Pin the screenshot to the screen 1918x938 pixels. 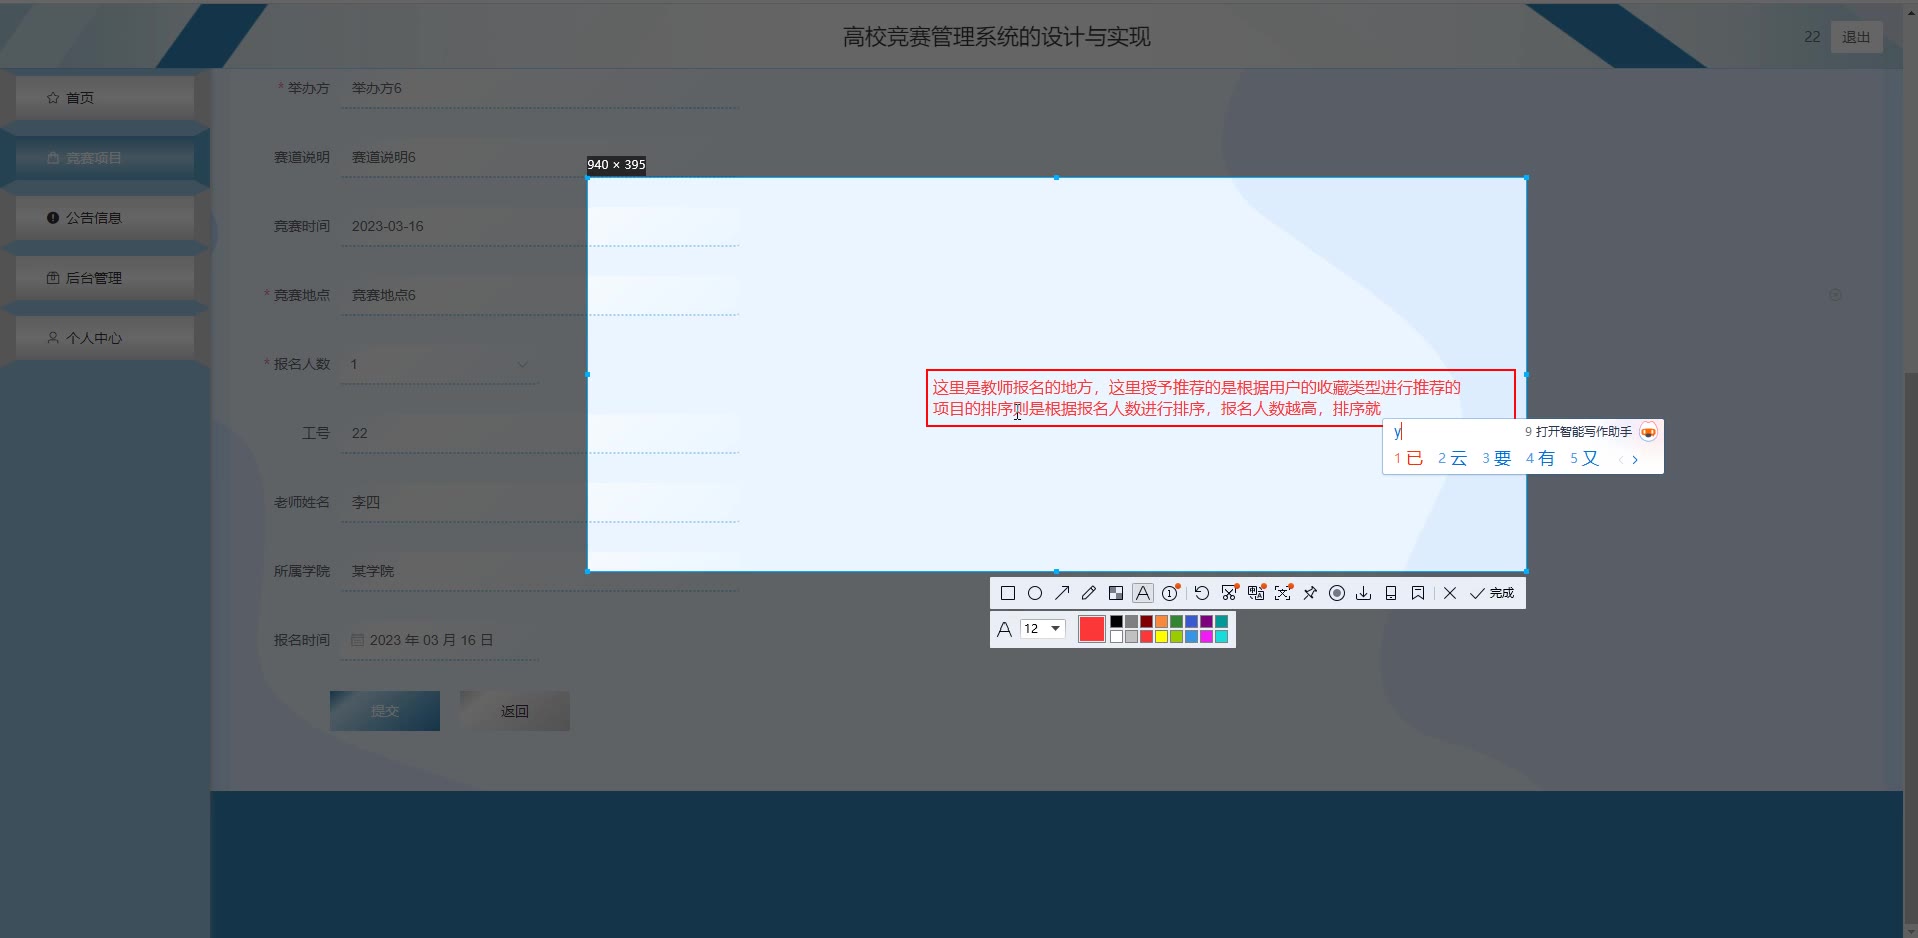tap(1310, 593)
